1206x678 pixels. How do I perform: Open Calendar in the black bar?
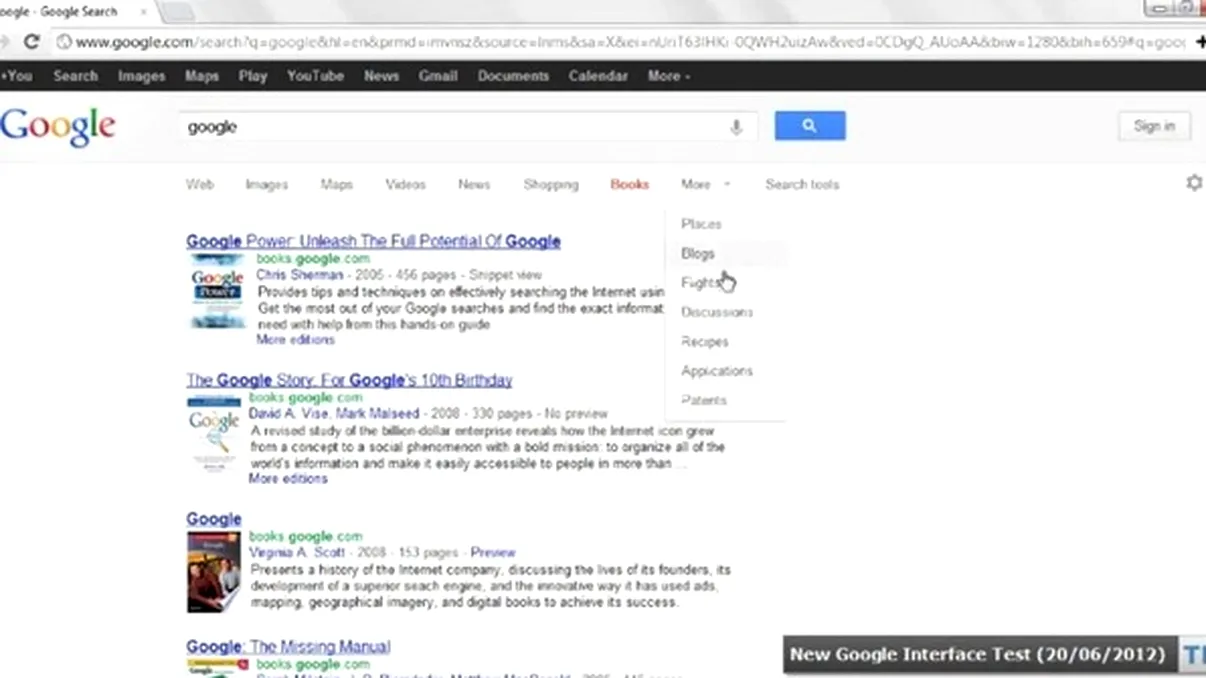pyautogui.click(x=598, y=76)
